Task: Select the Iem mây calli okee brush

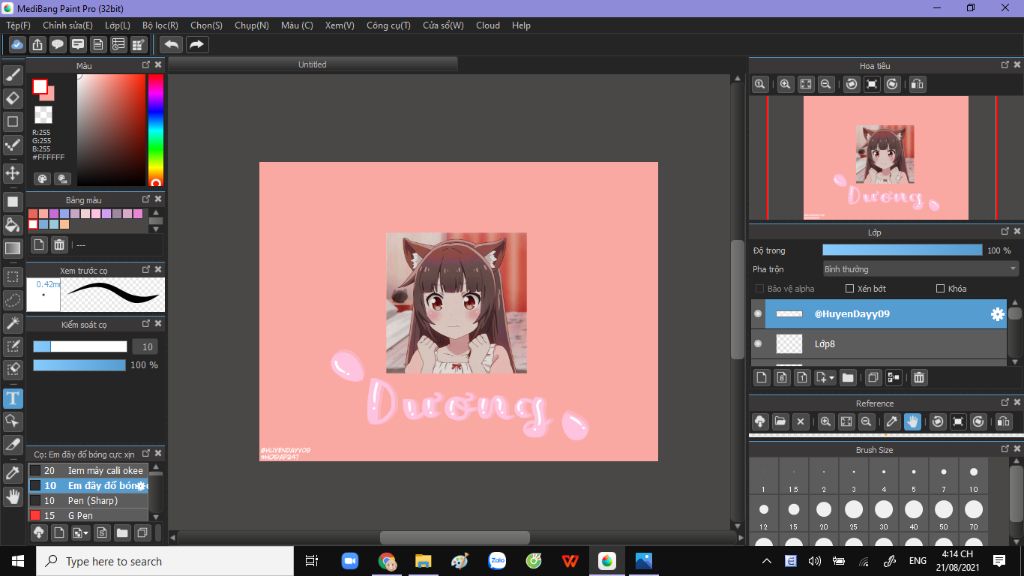Action: tap(89, 470)
